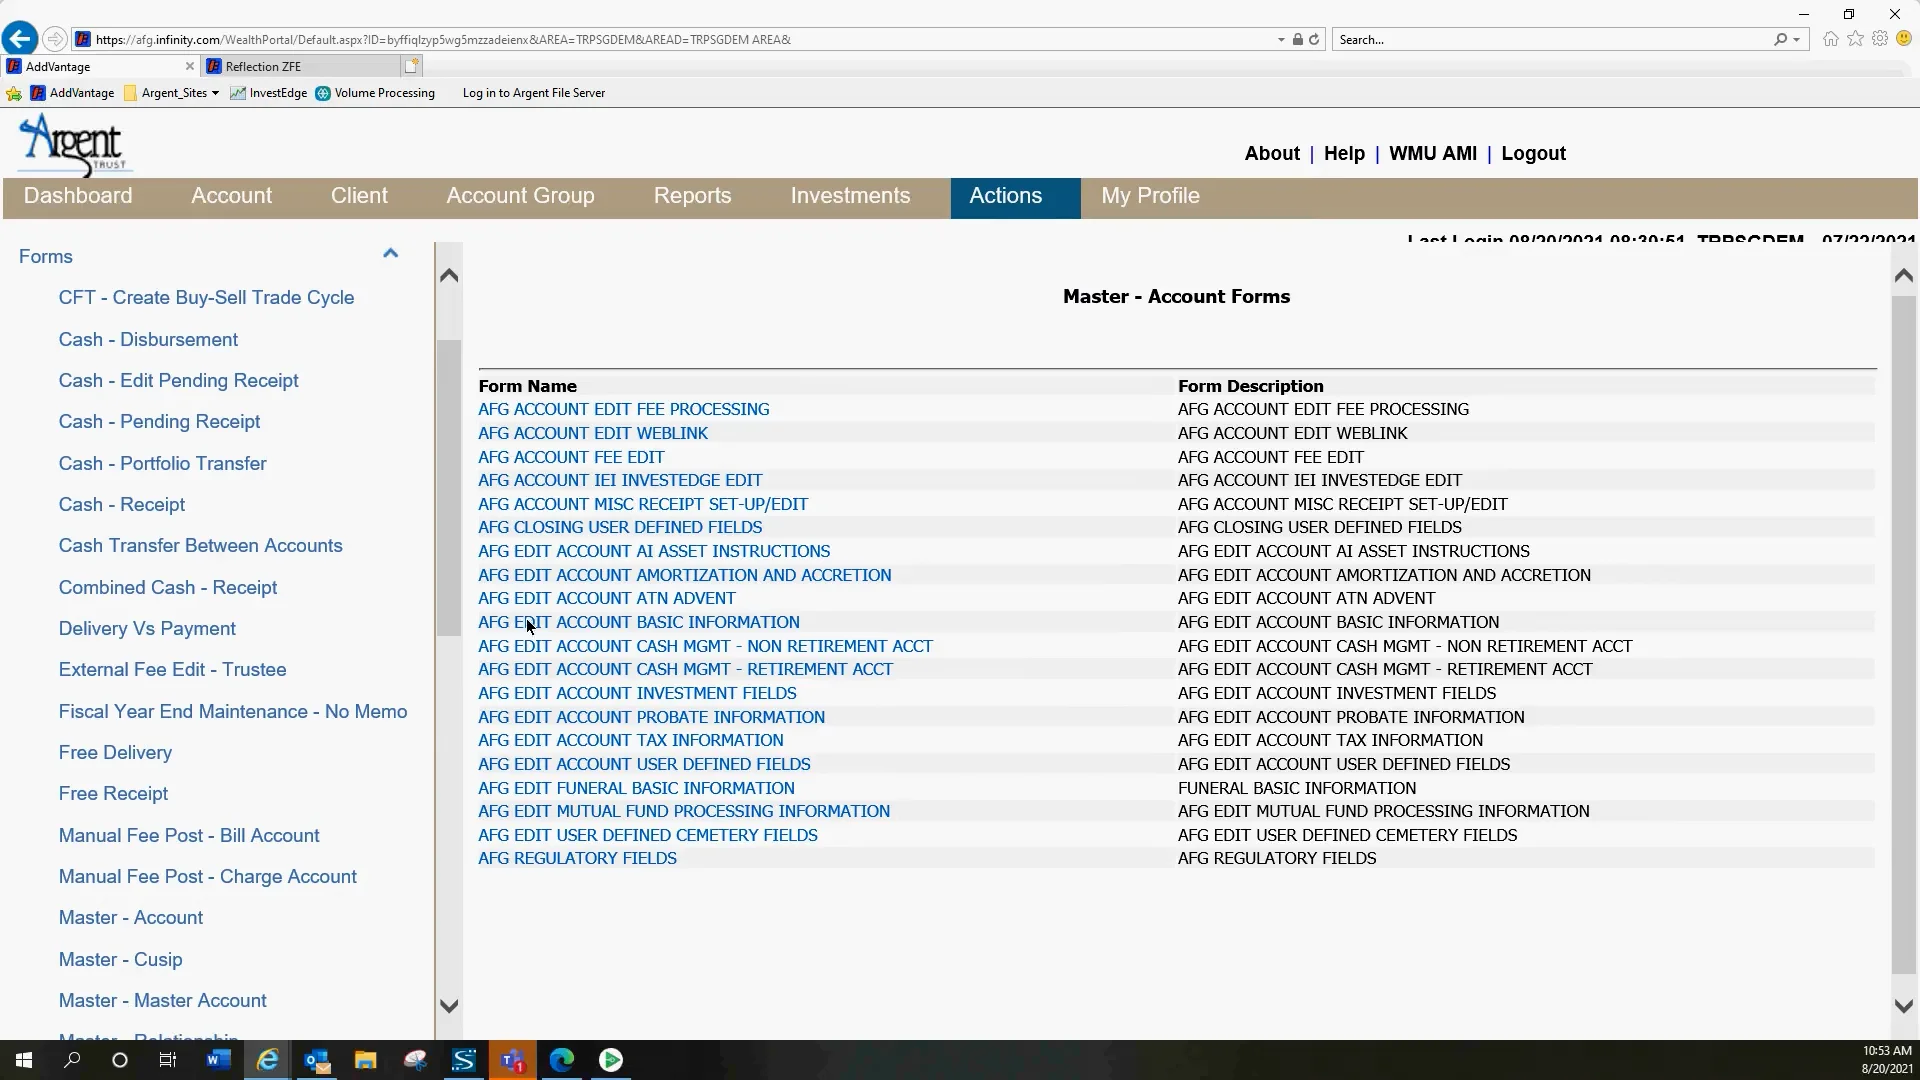Open the AddVantage favorites bar shortcut
The width and height of the screenshot is (1920, 1080).
(70, 92)
